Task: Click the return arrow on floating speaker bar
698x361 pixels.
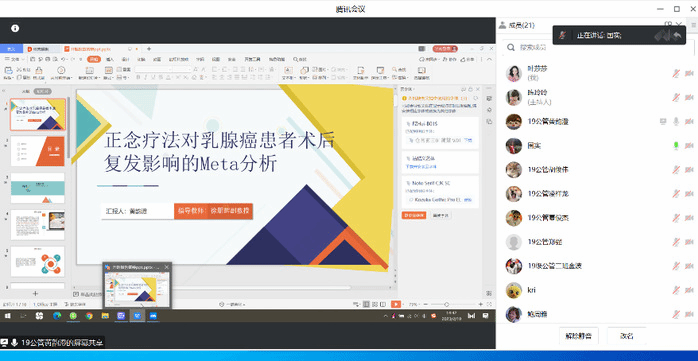Action: (x=677, y=36)
